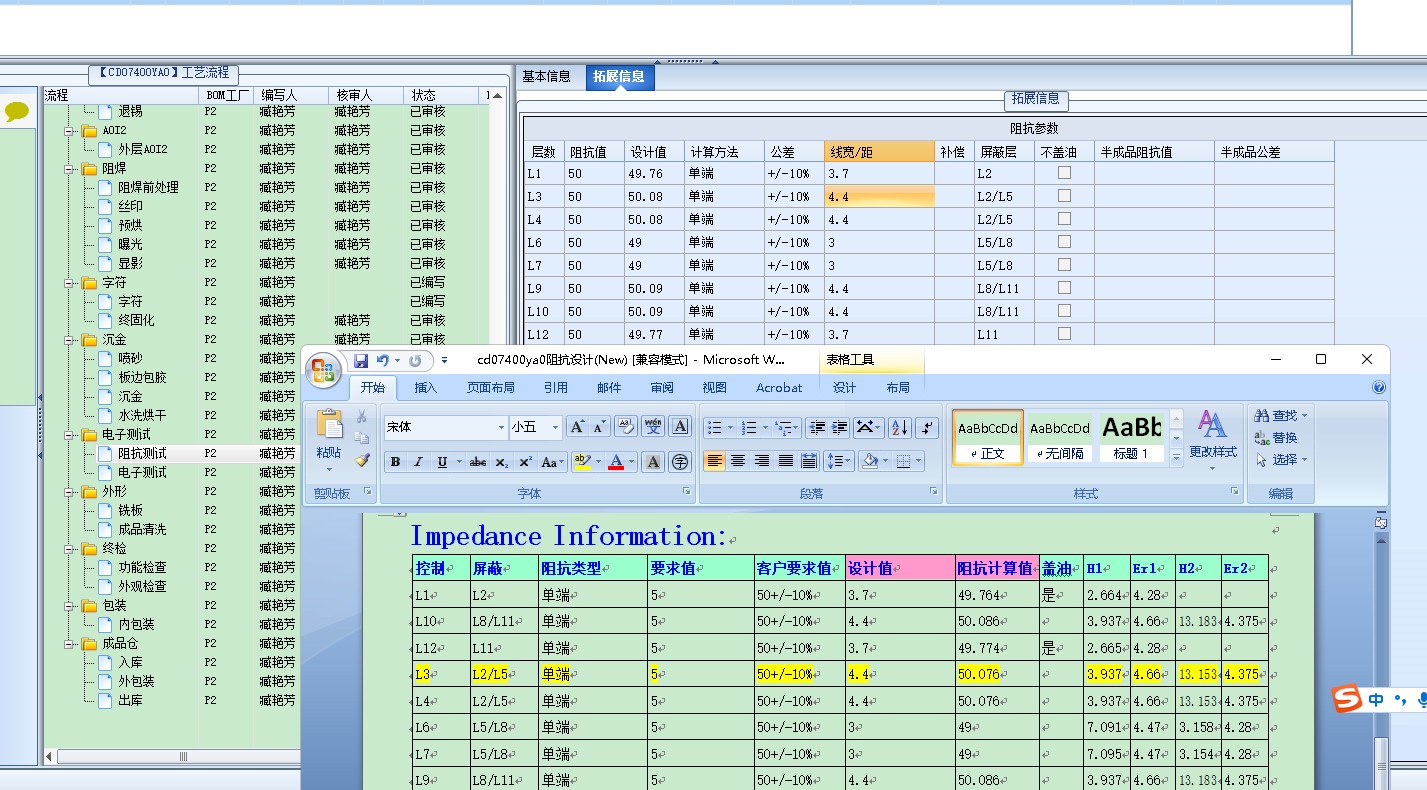Image resolution: width=1427 pixels, height=790 pixels.
Task: Check 不盖油 box for L9 row
Action: point(1064,288)
